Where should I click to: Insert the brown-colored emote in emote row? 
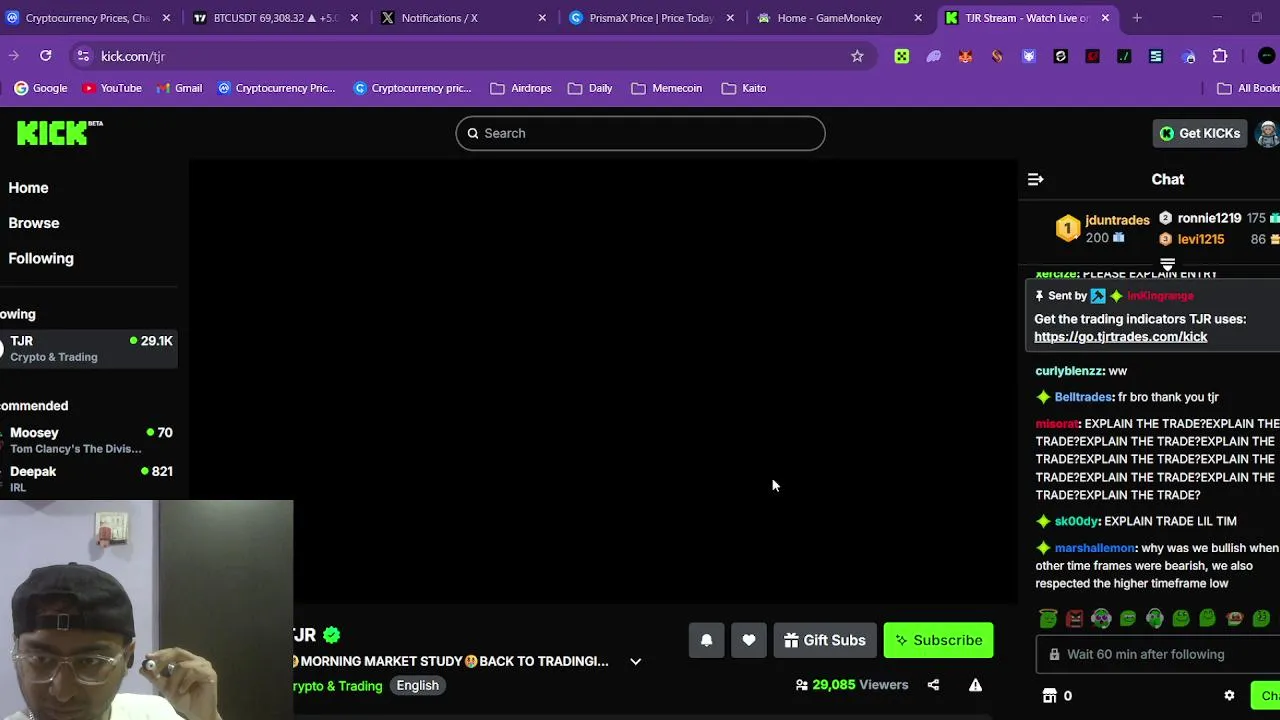coord(1235,618)
